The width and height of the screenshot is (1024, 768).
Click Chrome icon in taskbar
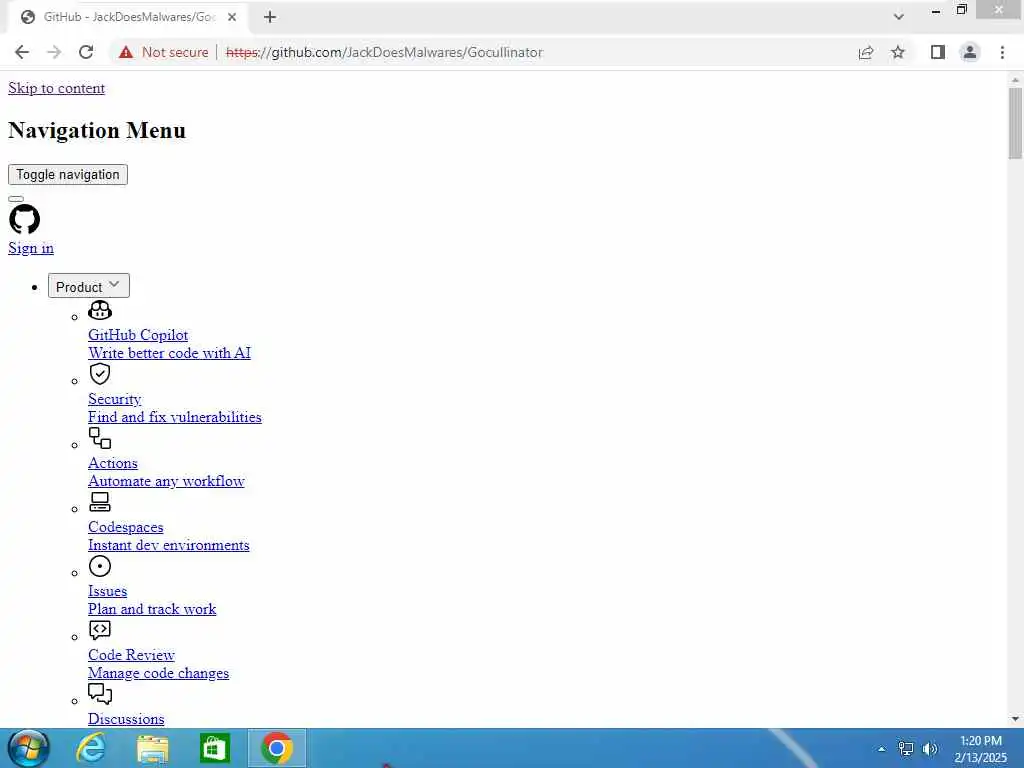tap(277, 748)
